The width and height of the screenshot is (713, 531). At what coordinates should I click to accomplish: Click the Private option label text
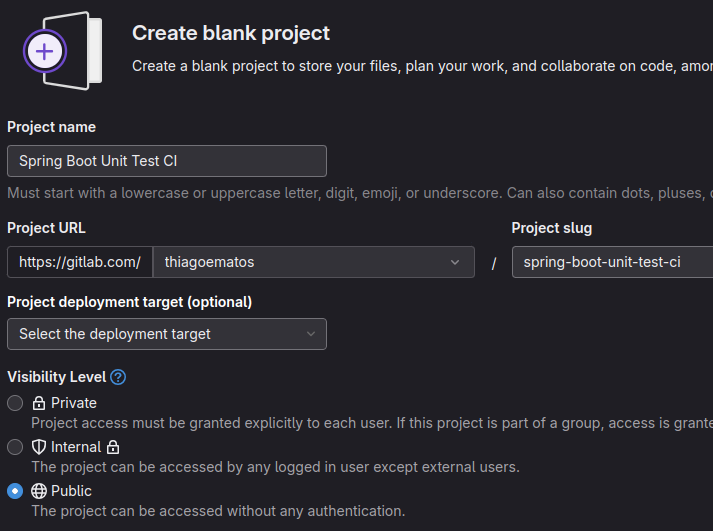point(74,403)
